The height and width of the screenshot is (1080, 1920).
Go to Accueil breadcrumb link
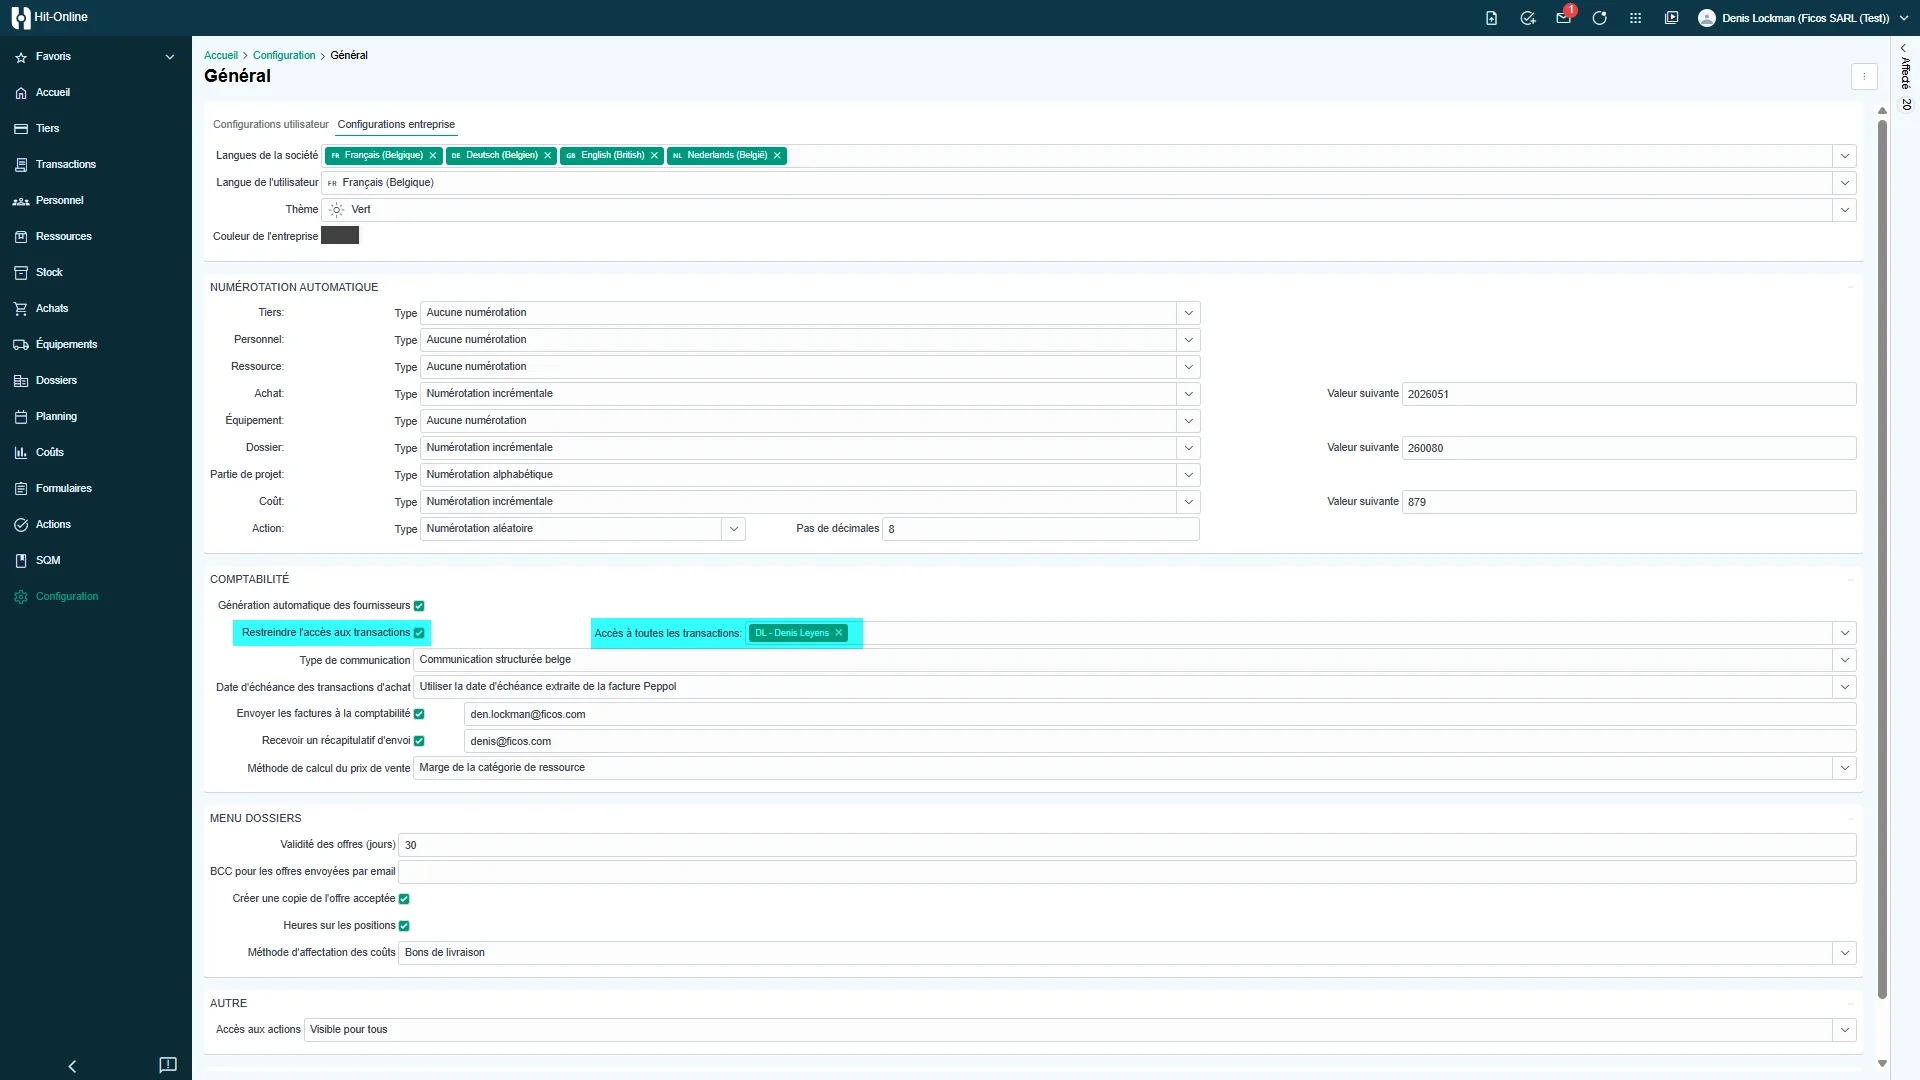(x=221, y=55)
